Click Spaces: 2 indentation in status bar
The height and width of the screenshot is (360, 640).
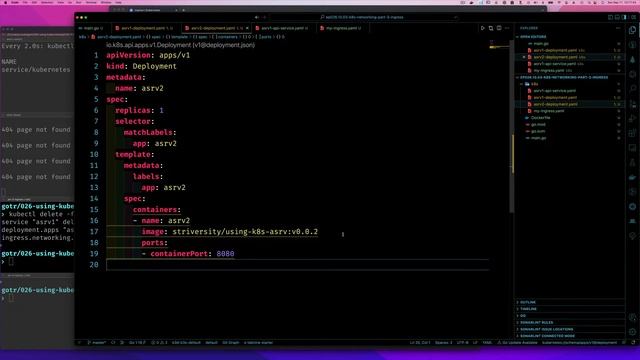coord(443,343)
